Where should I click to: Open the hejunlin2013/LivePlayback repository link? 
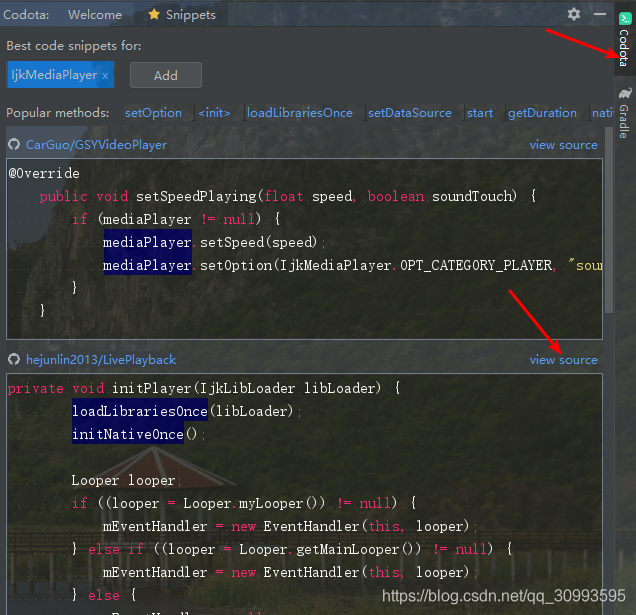[101, 360]
